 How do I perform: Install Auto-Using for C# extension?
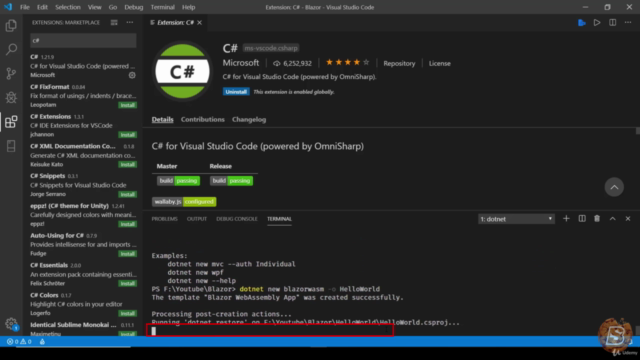pos(128,254)
